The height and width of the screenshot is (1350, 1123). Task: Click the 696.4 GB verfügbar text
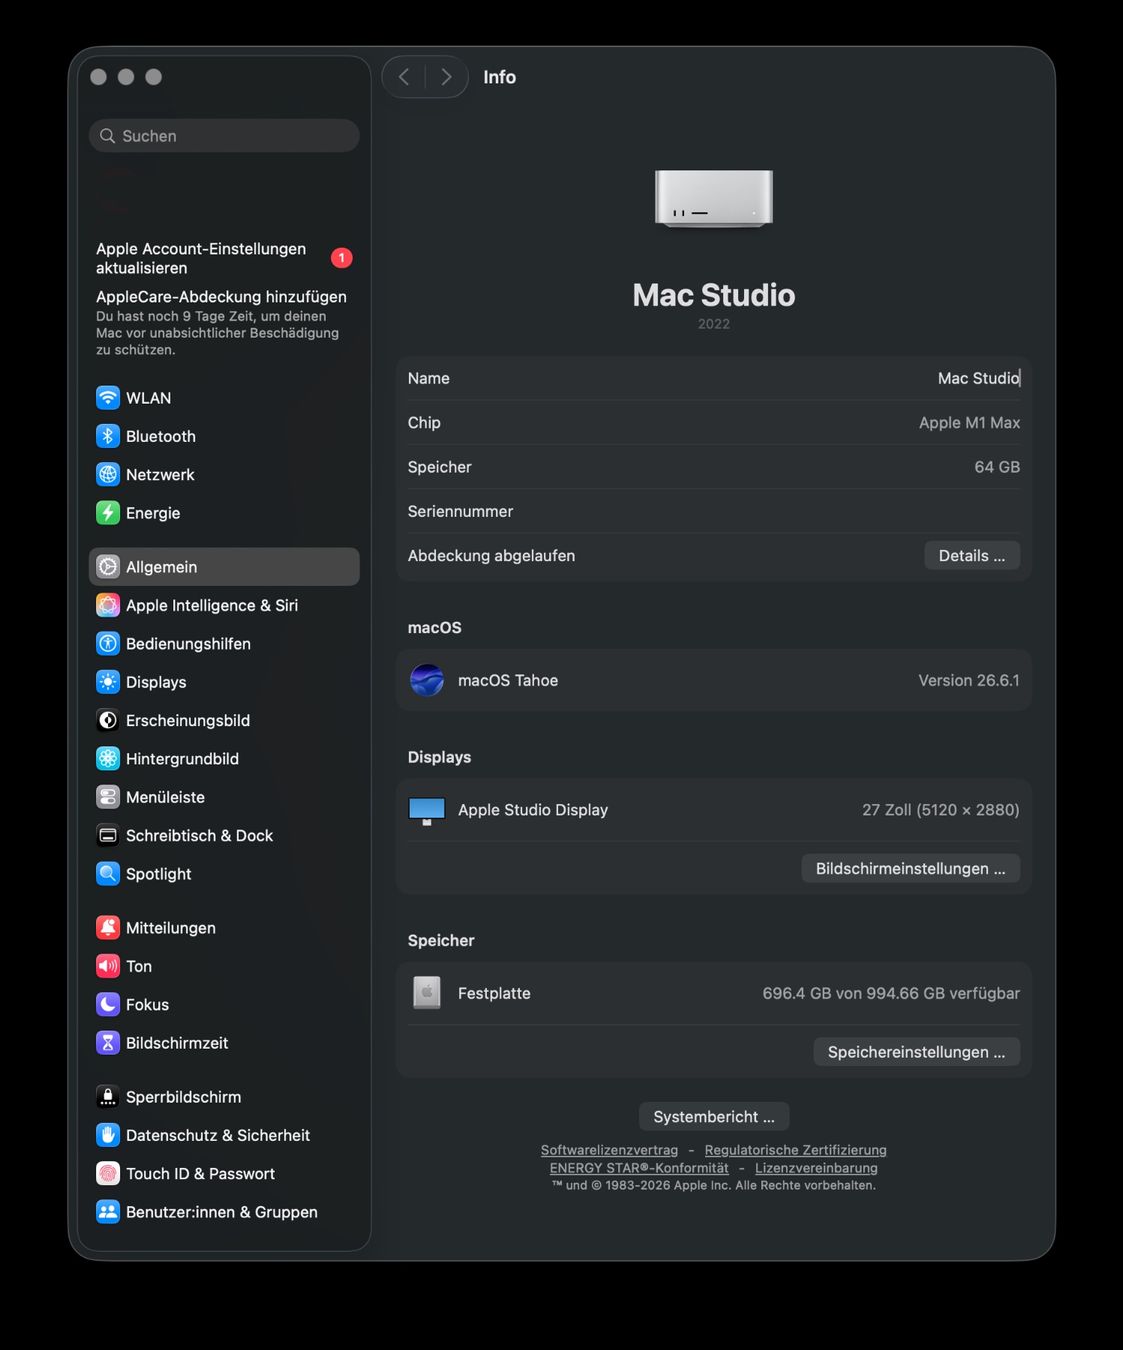(891, 993)
